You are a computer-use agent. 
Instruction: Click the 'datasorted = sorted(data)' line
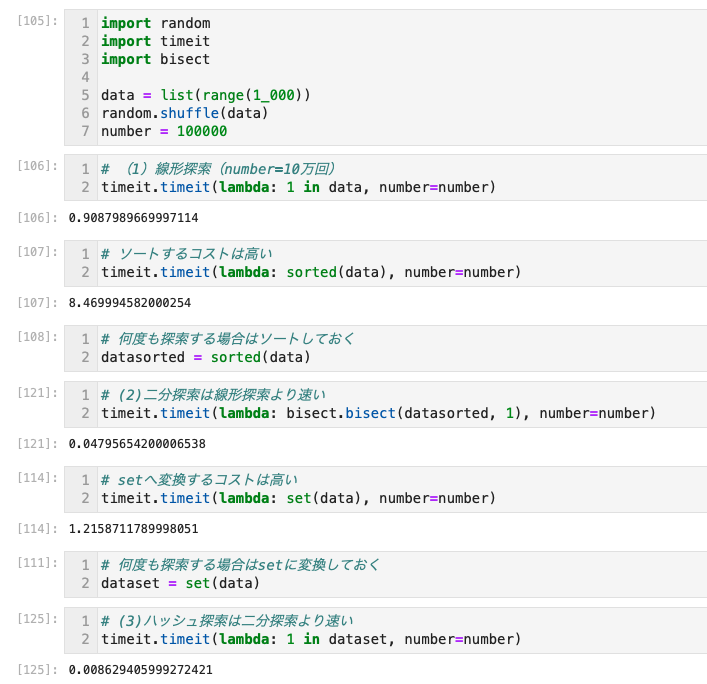point(206,357)
